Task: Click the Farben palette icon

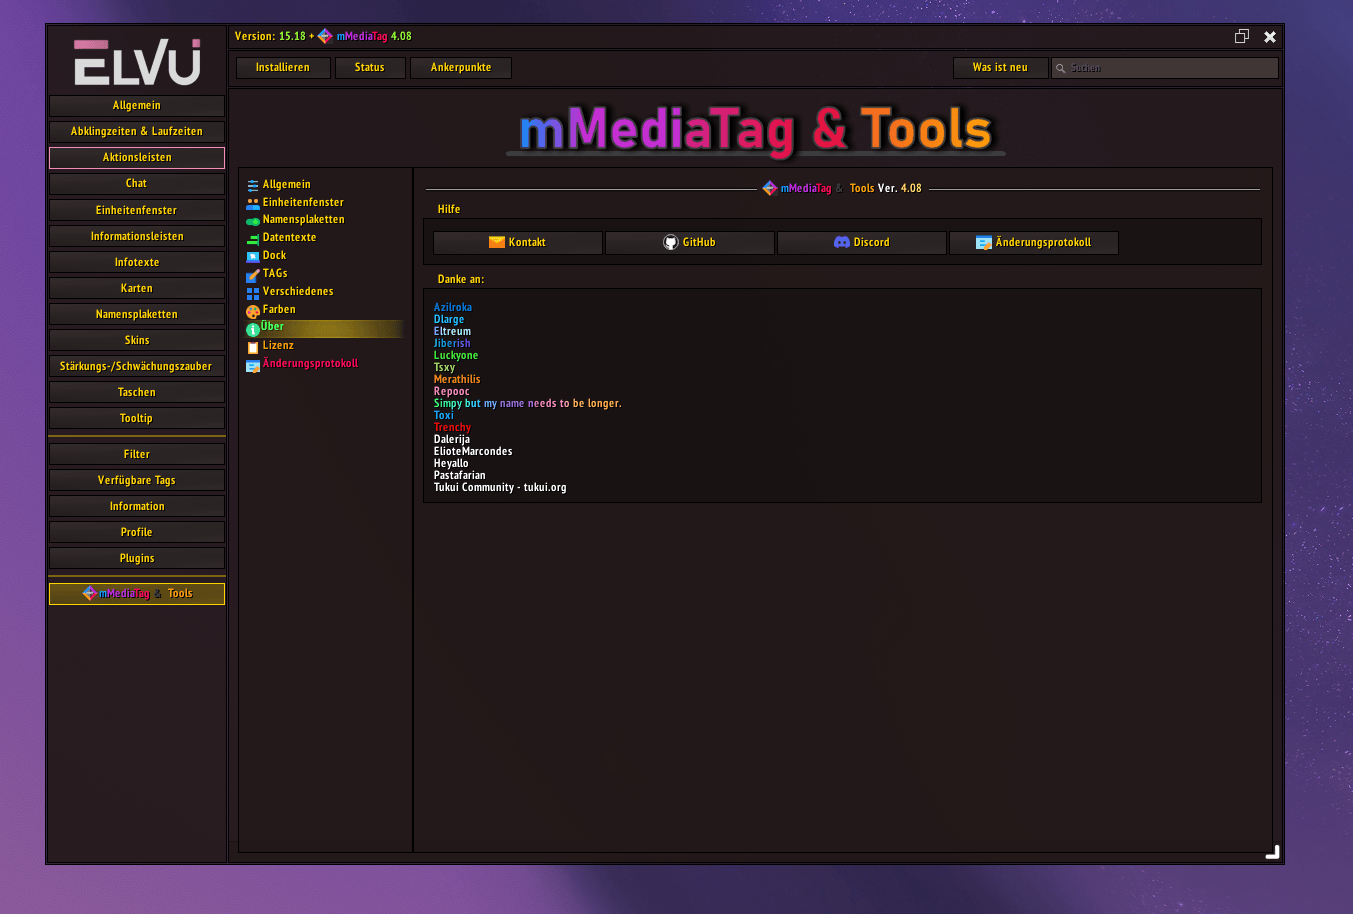Action: coord(253,311)
